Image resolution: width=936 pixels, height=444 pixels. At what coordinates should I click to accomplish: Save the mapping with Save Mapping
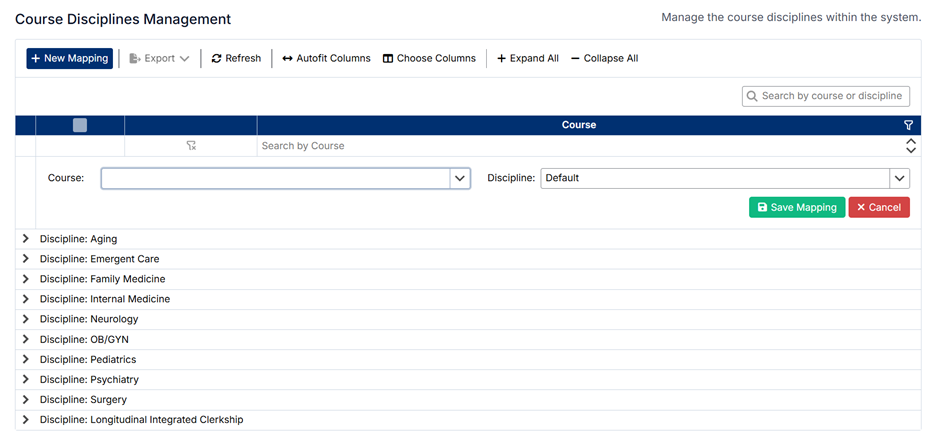click(x=796, y=207)
